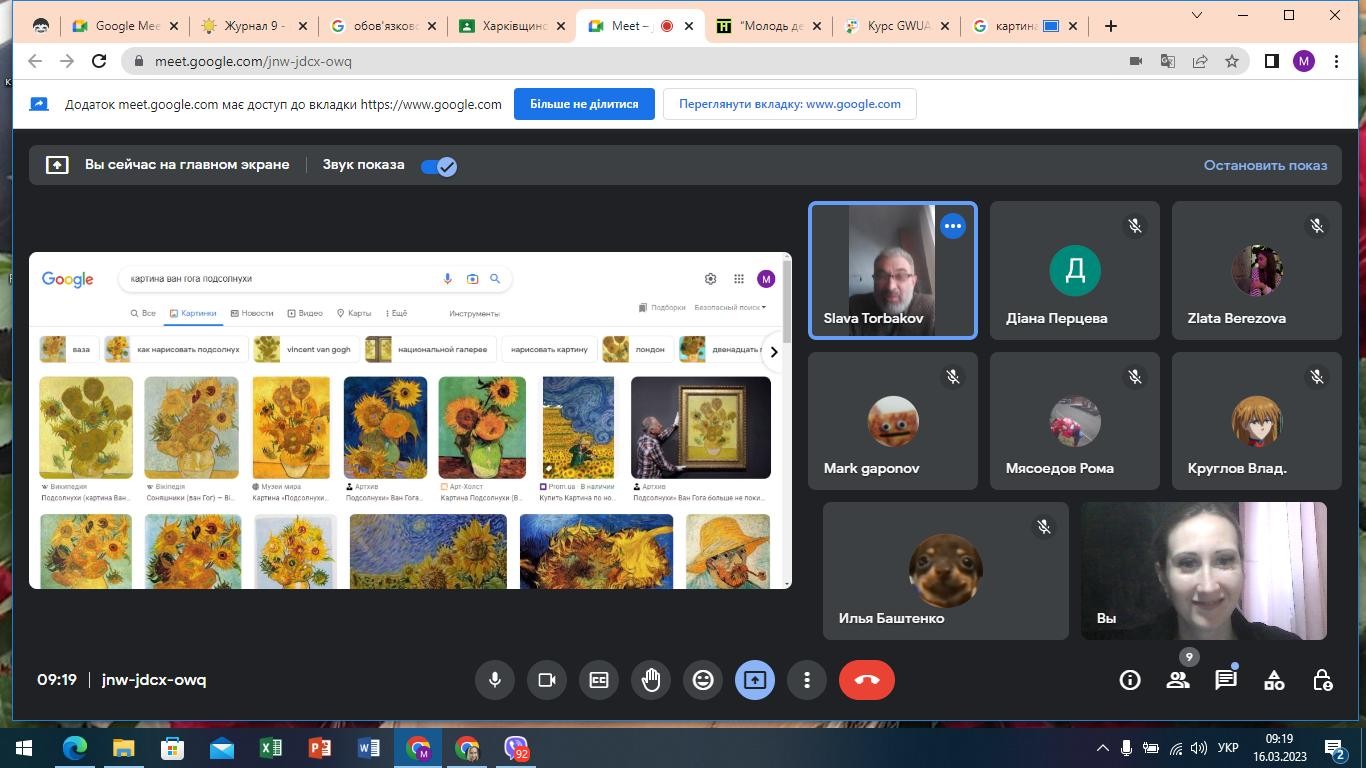Turn off camera in Meet controls
Viewport: 1366px width, 768px height.
click(547, 680)
